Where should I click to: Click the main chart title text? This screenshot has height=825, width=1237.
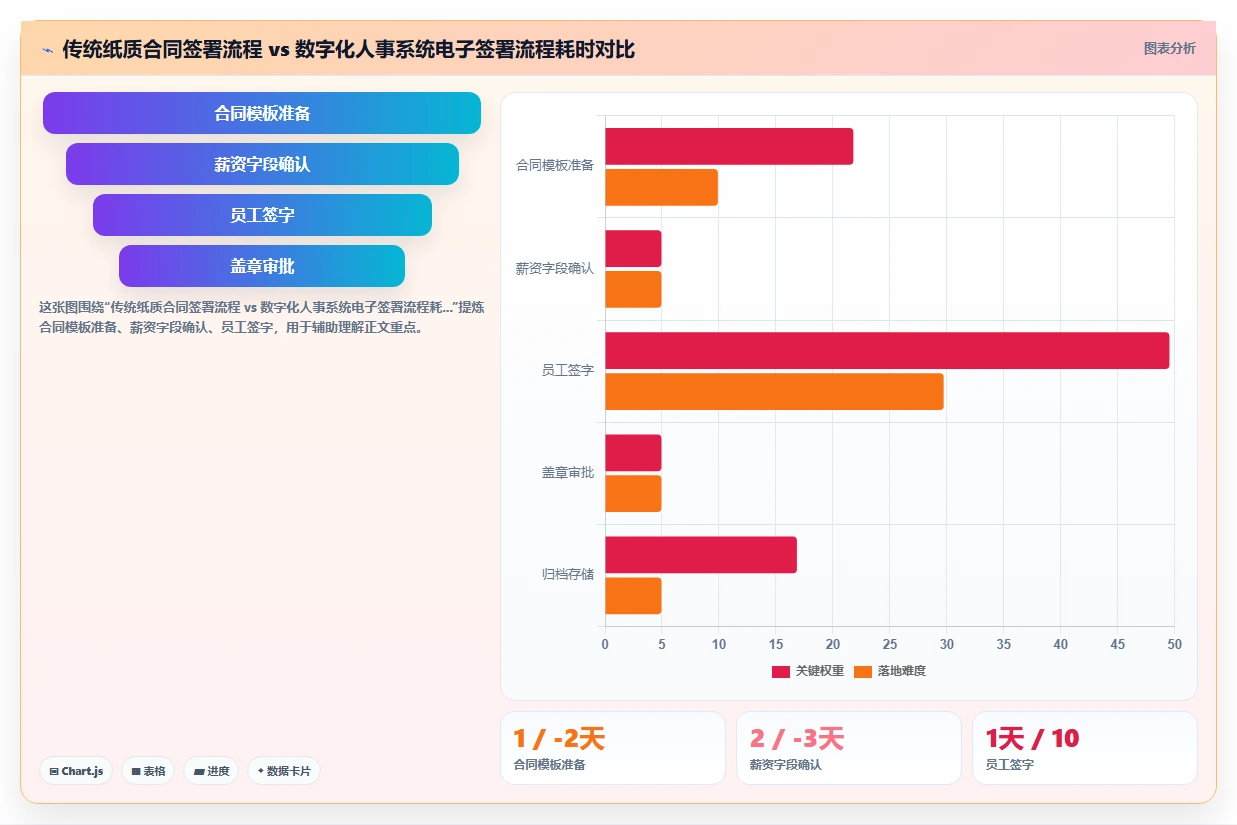[349, 49]
